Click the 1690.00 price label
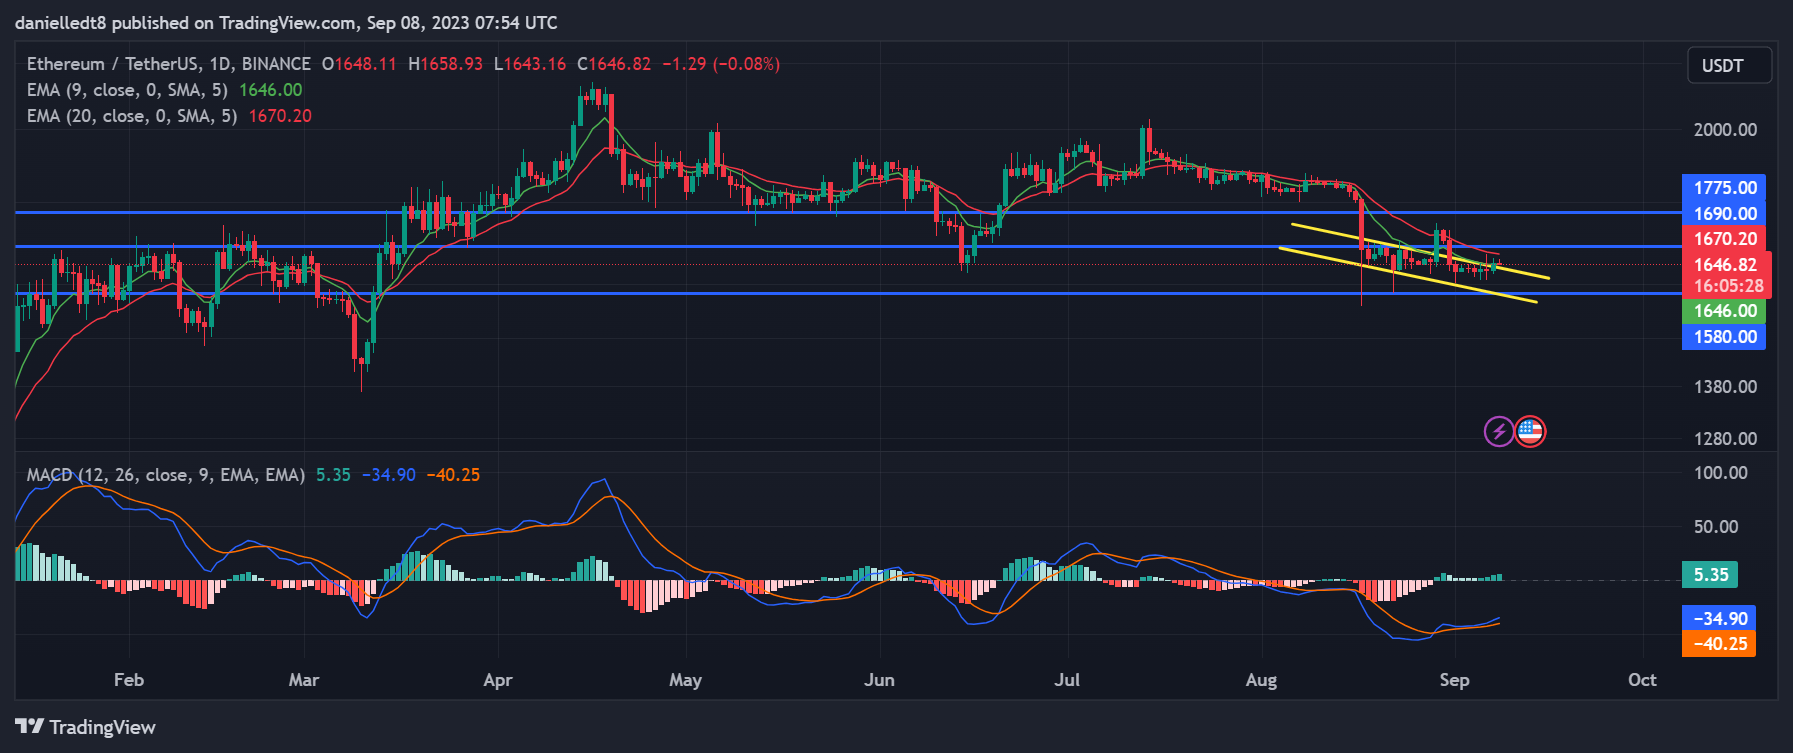This screenshot has width=1793, height=753. click(x=1724, y=214)
